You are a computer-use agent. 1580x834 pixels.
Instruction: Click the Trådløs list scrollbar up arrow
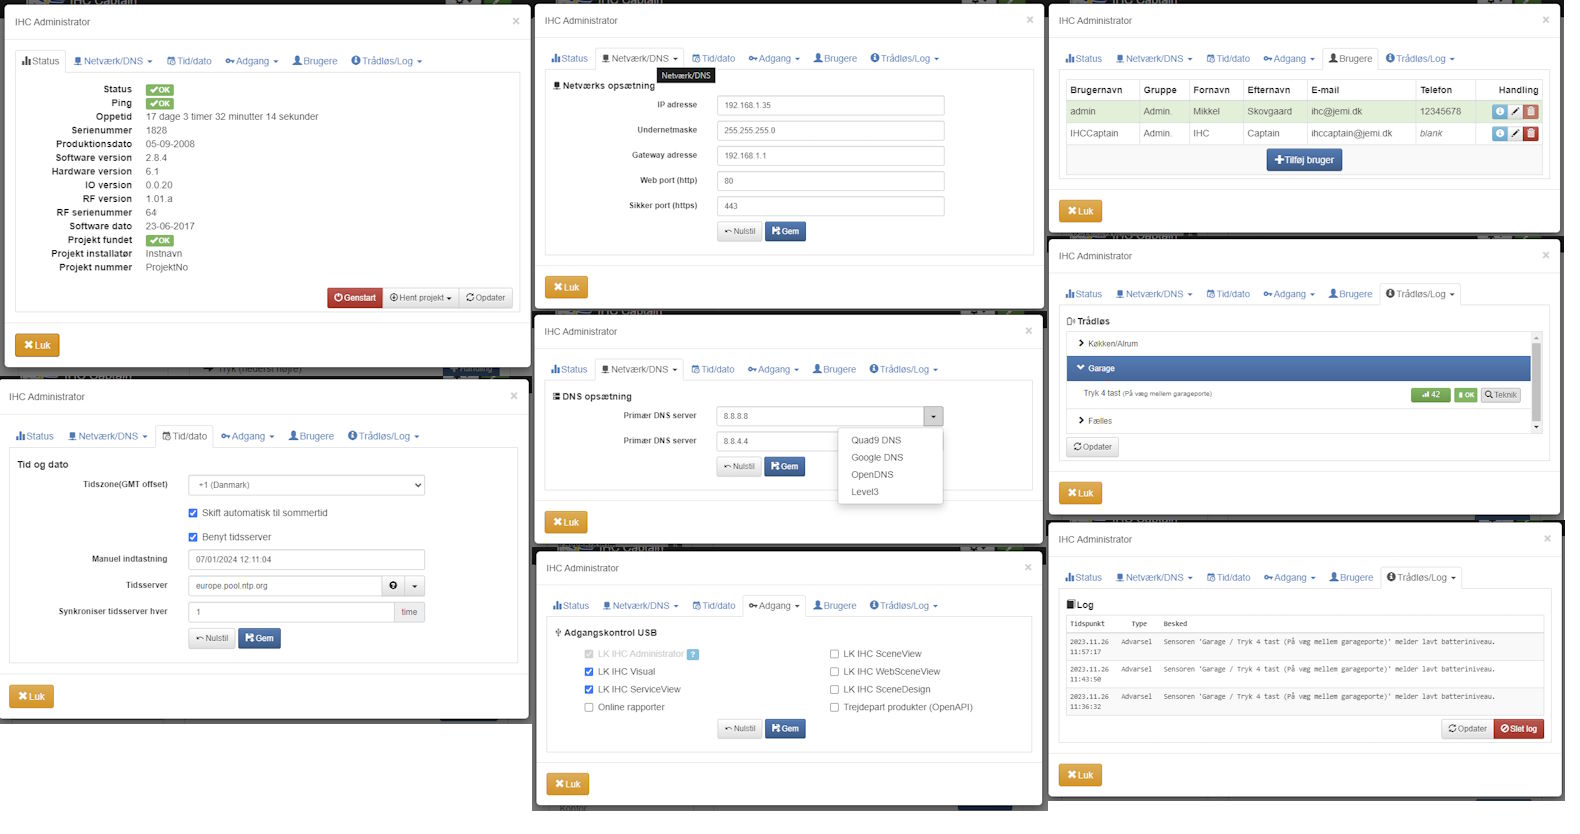pos(1536,337)
